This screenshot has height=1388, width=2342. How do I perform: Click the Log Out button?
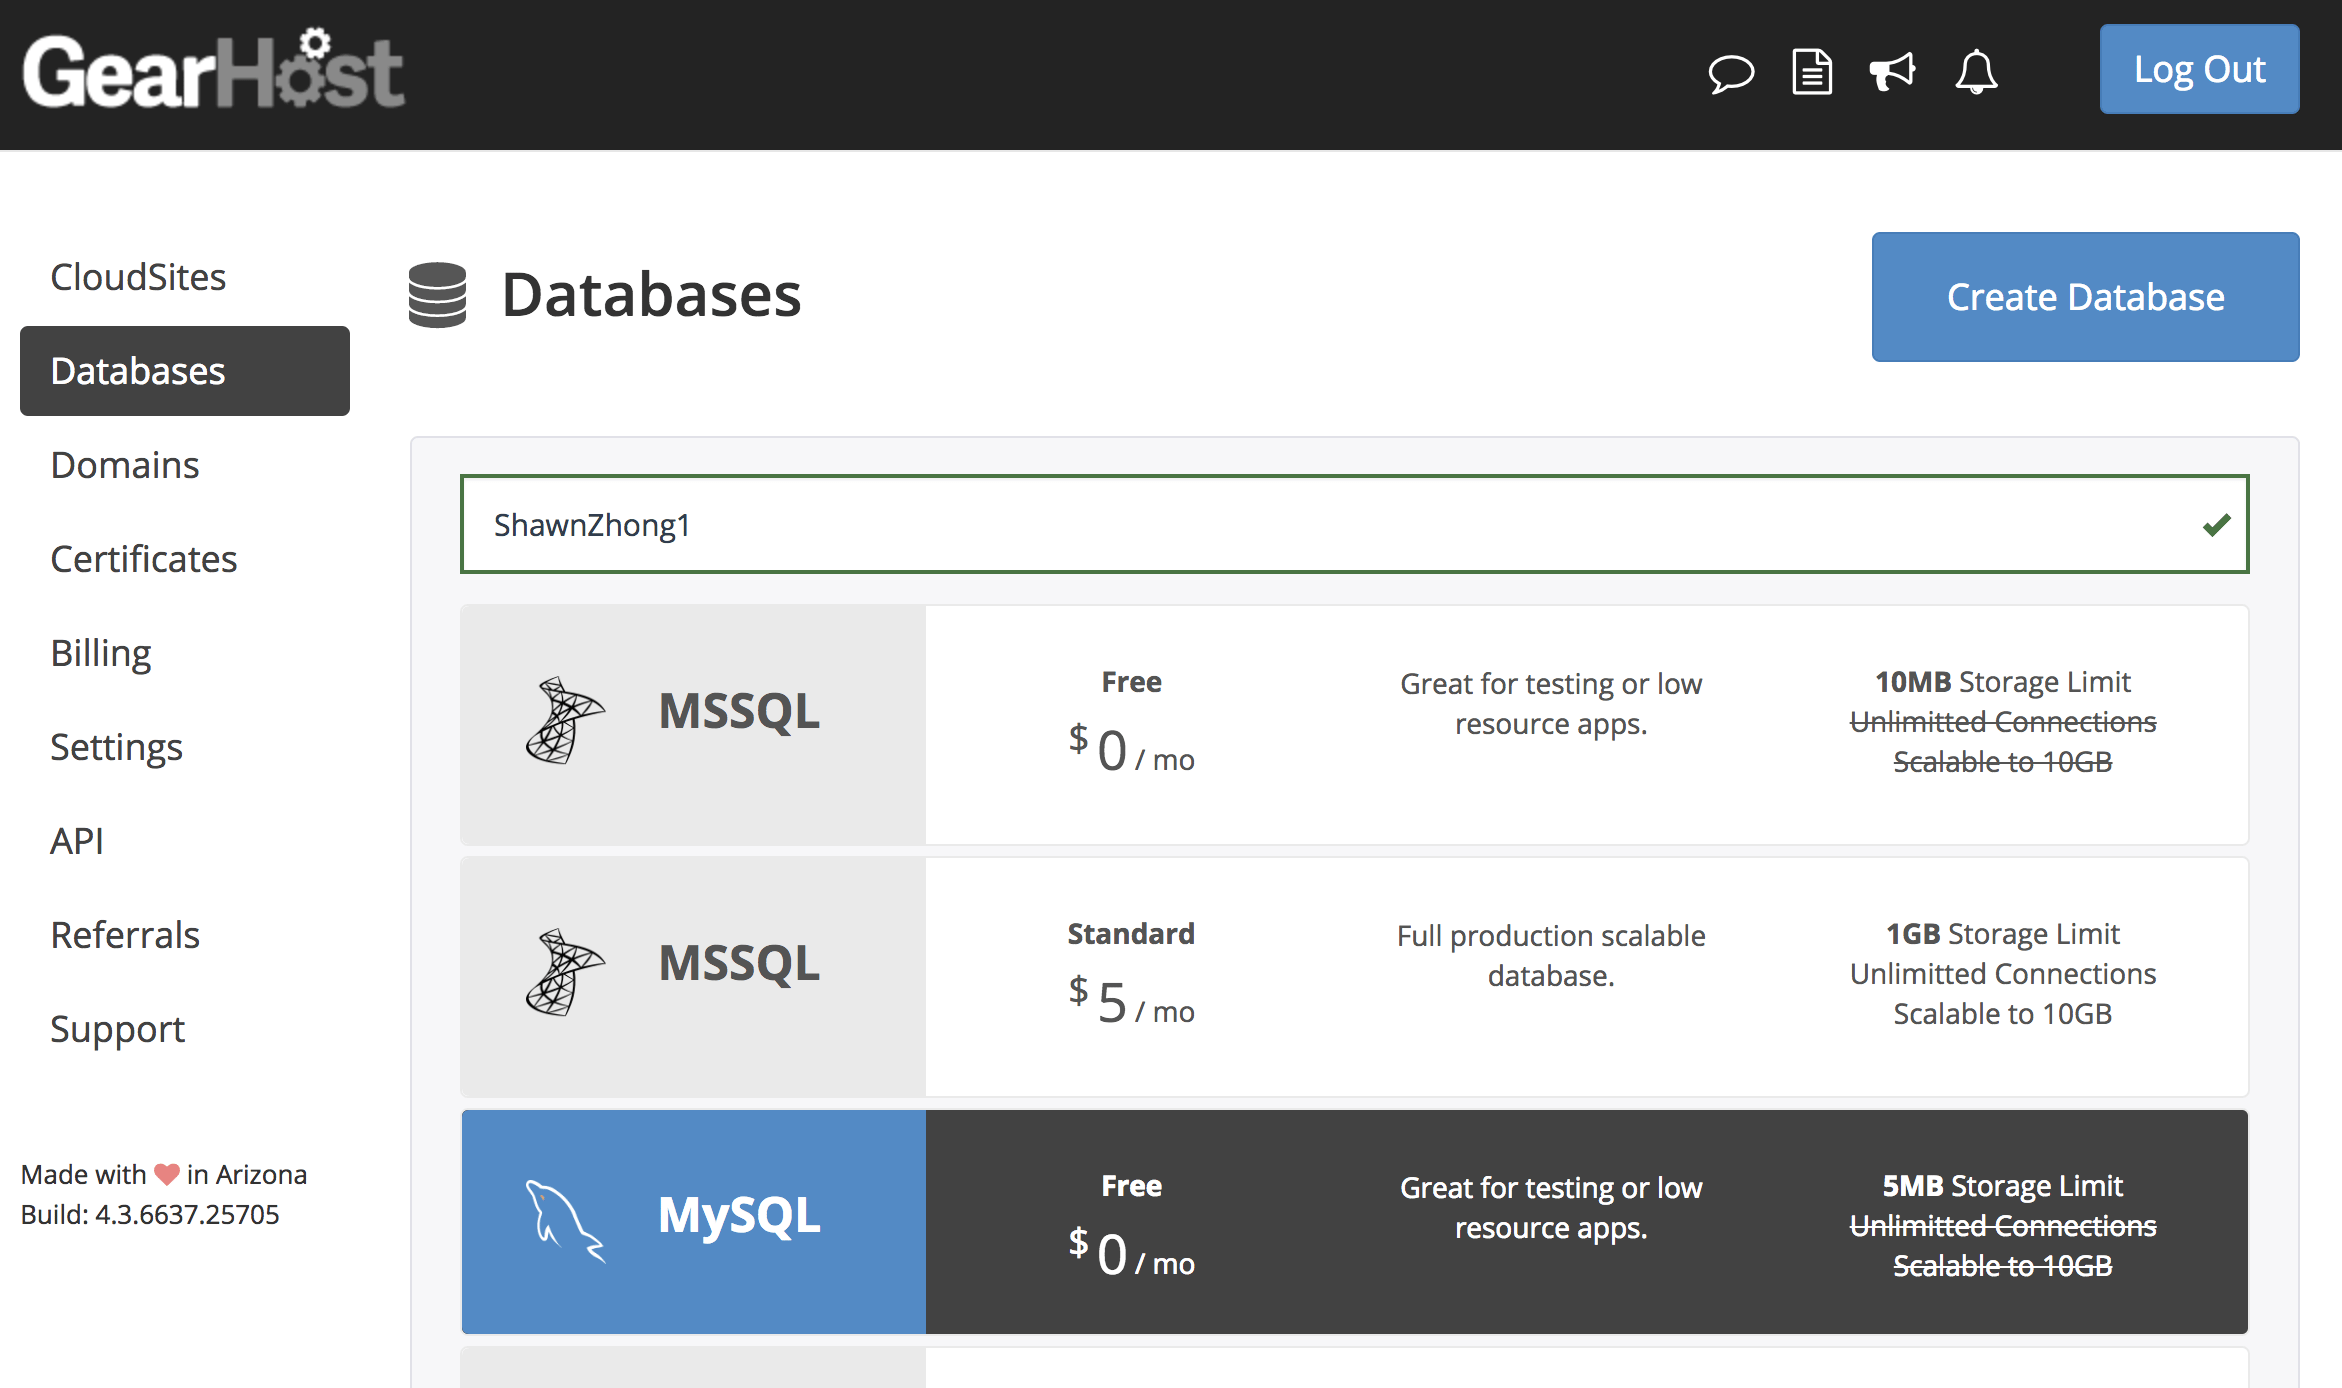pos(2199,70)
